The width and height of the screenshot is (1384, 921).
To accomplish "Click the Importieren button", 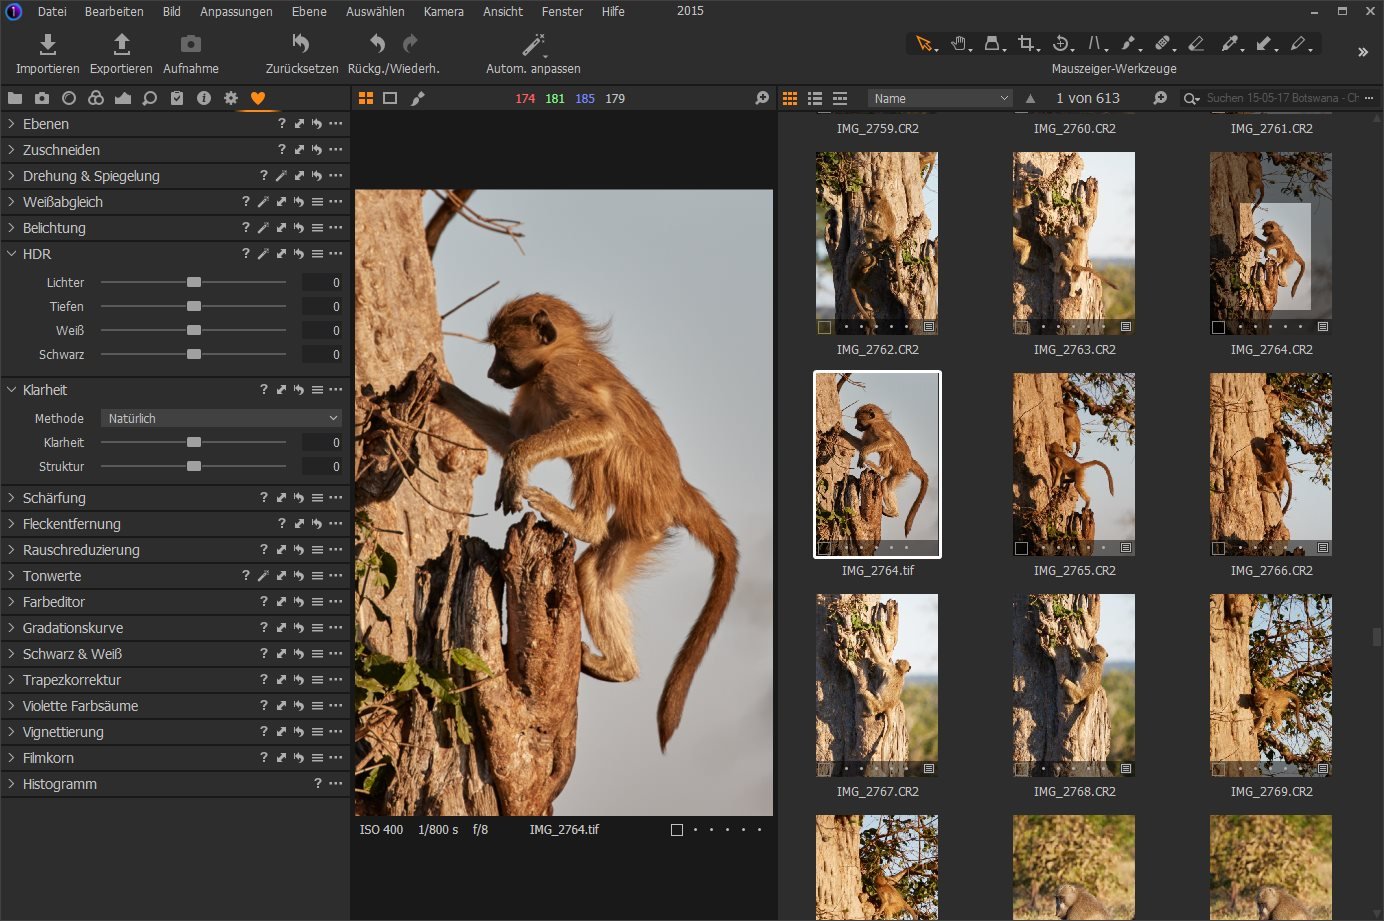I will click(x=47, y=54).
